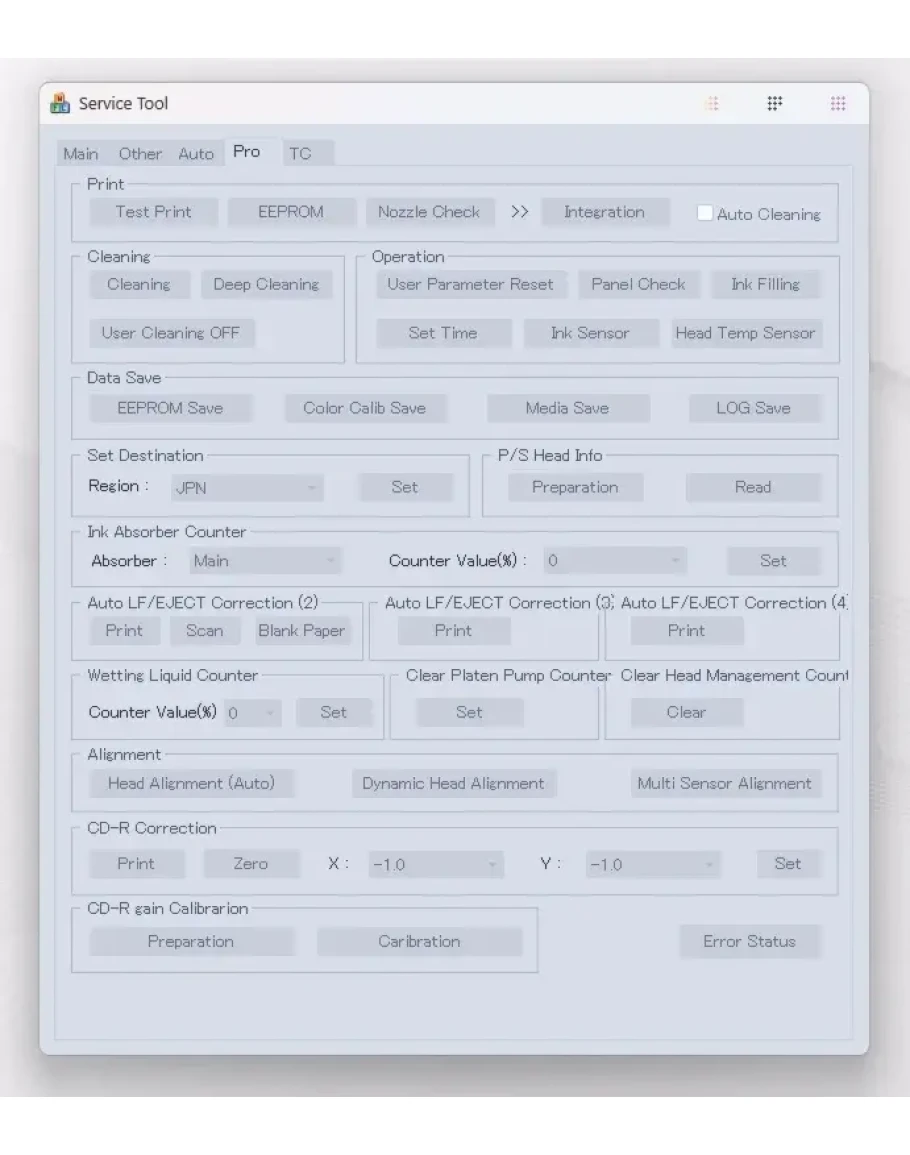Run Head Alignment (Auto)
Image resolution: width=910 pixels, height=1155 pixels.
coord(191,784)
